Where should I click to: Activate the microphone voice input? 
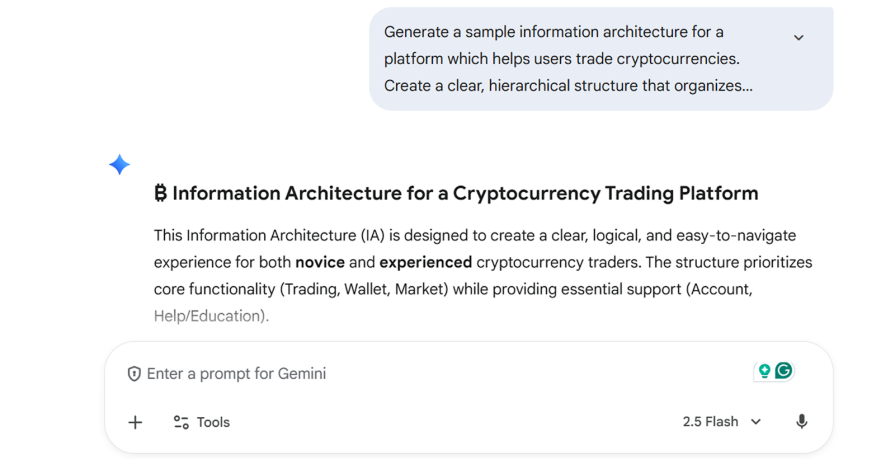coord(801,422)
